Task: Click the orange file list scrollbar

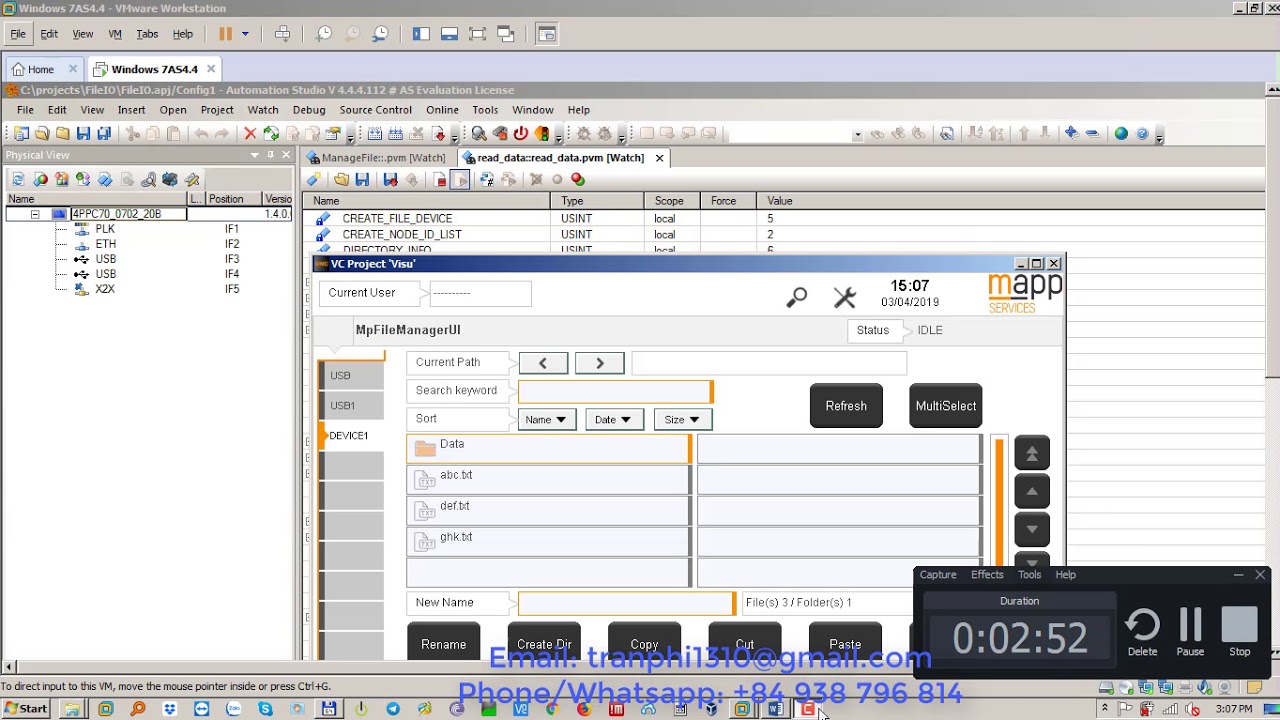Action: [x=999, y=501]
